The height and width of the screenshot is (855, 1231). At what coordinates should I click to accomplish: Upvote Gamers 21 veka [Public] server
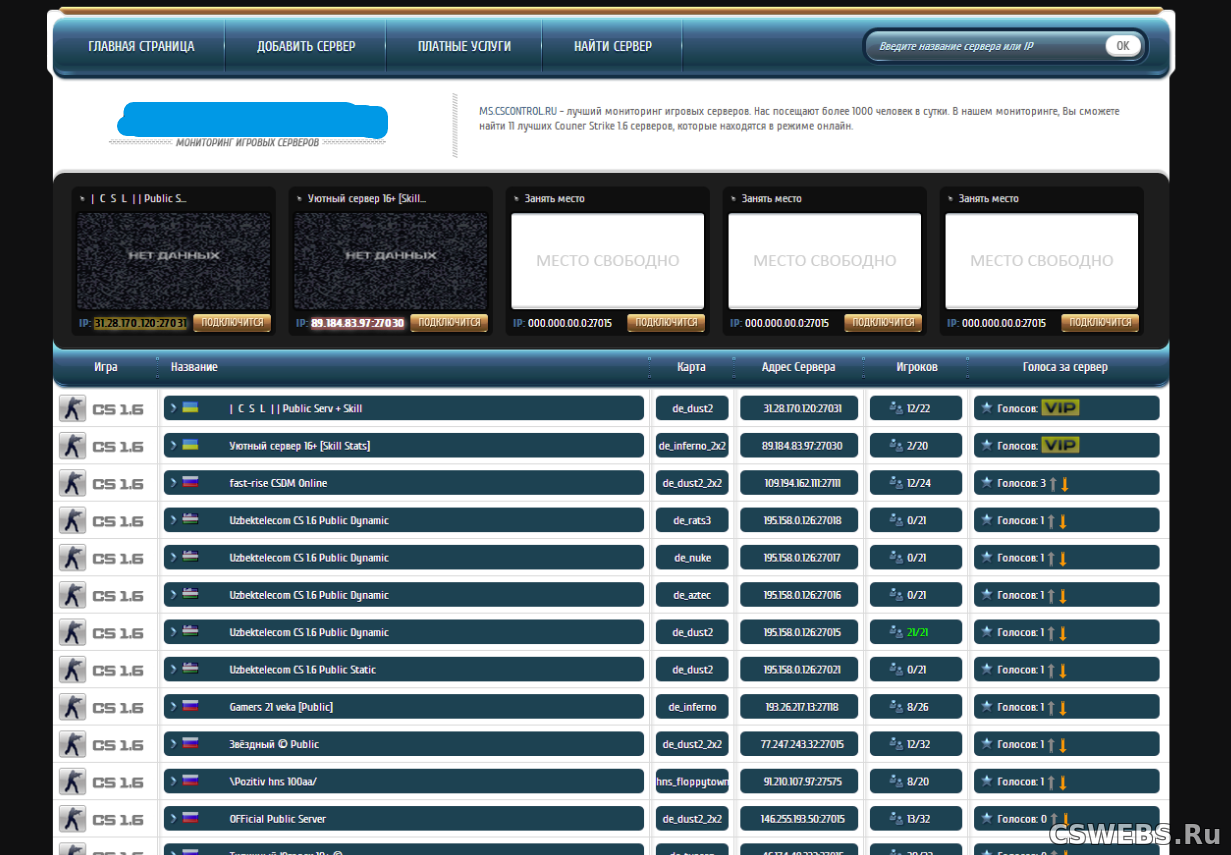(x=1051, y=708)
